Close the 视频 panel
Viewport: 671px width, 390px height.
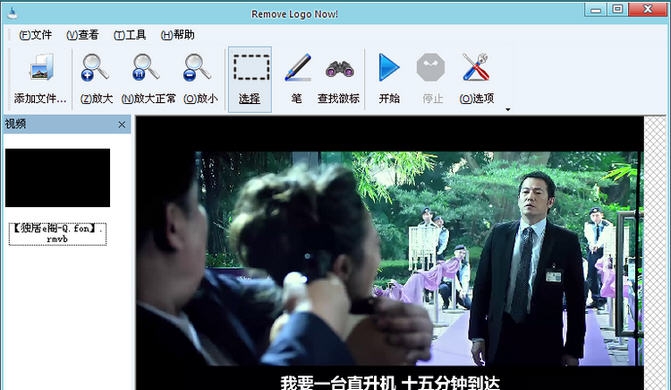point(122,124)
